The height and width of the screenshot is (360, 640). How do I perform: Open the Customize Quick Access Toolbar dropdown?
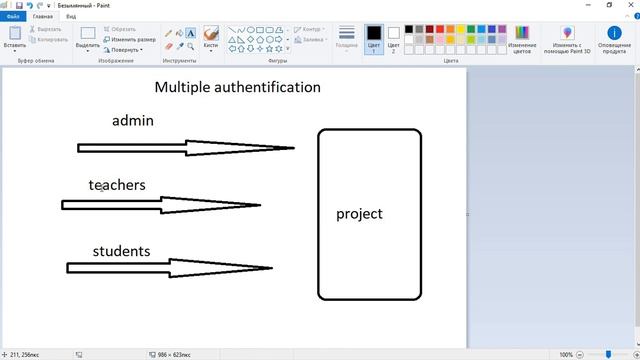[49, 6]
